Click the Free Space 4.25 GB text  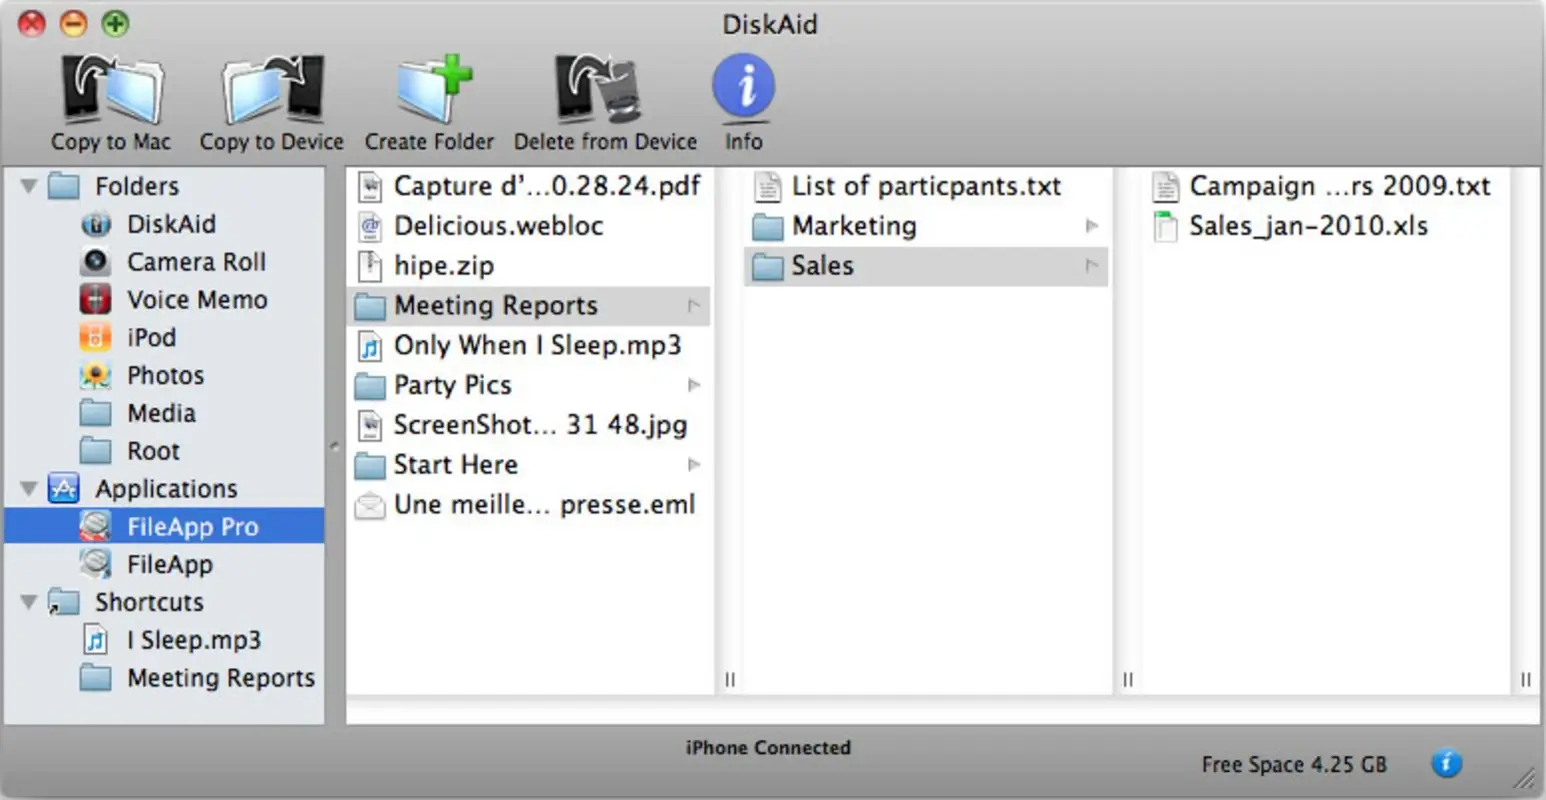[1294, 765]
